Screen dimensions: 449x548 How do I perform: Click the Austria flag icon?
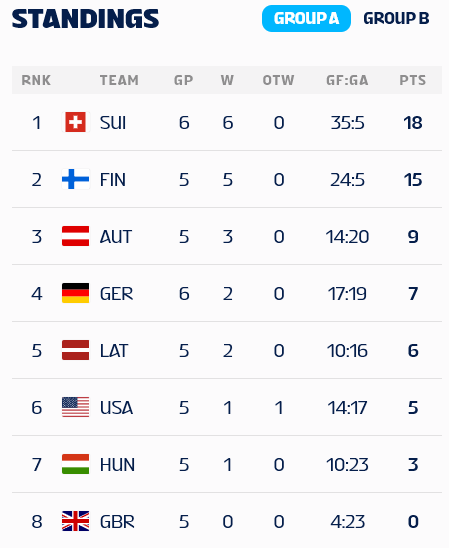pos(75,236)
